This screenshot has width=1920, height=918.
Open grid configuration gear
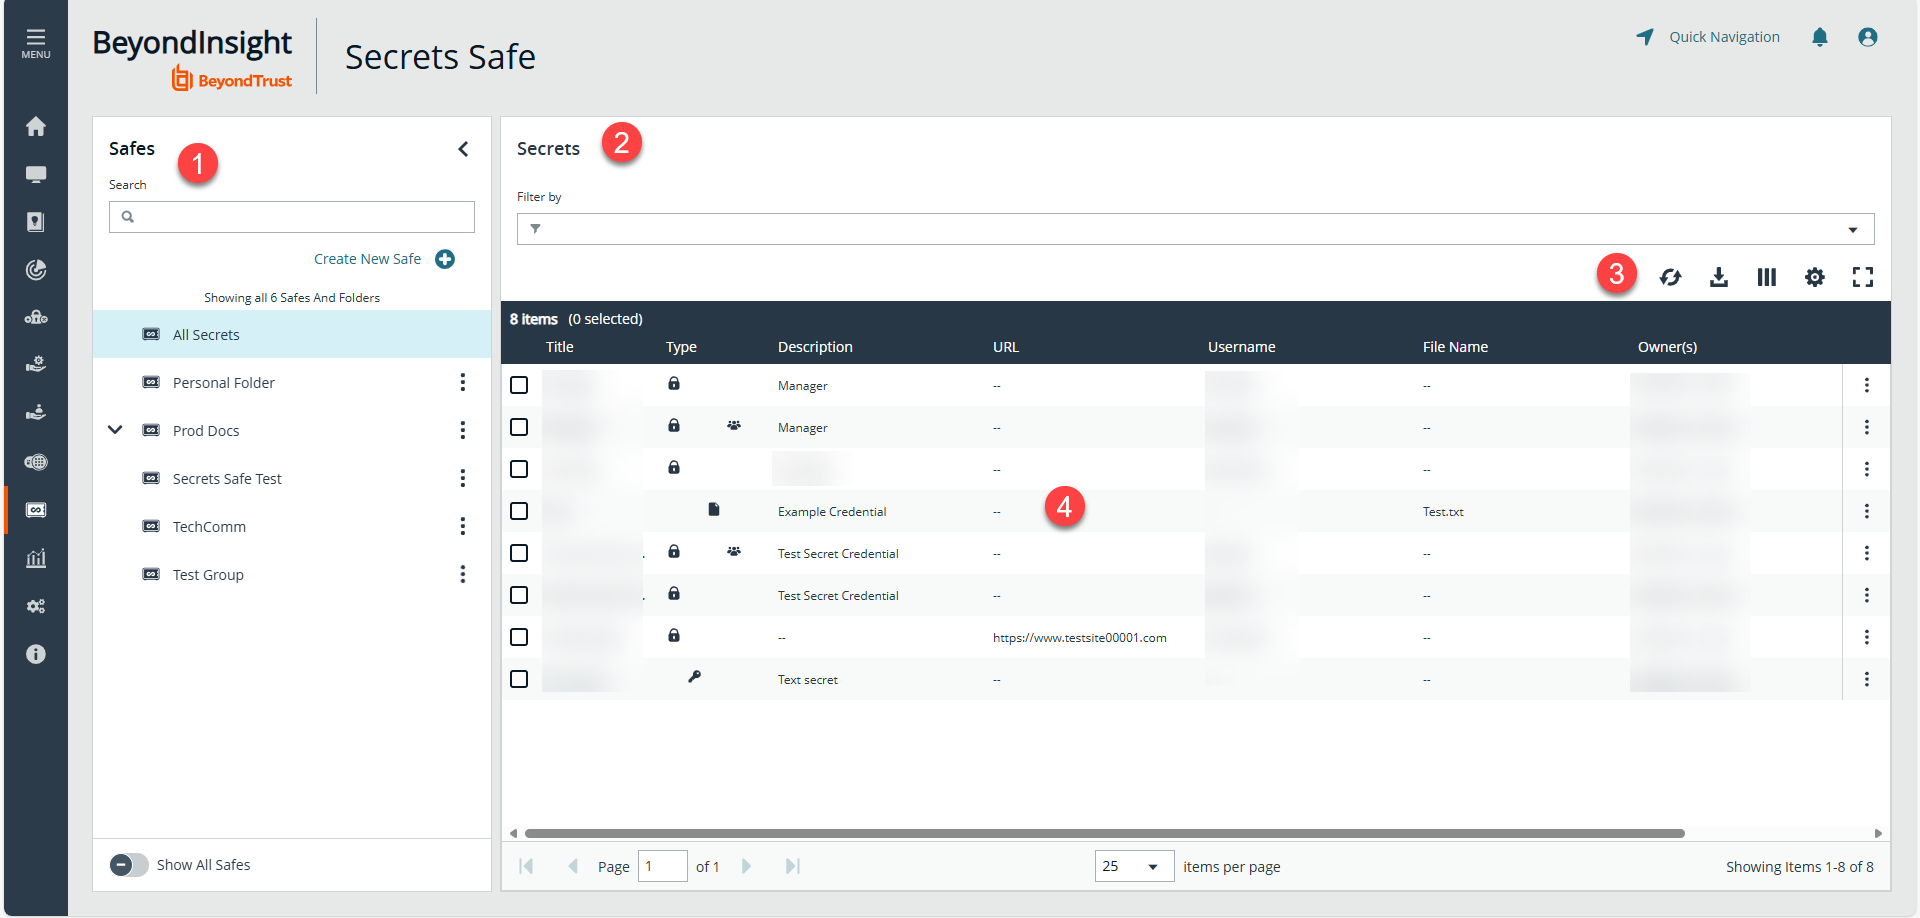(x=1815, y=277)
